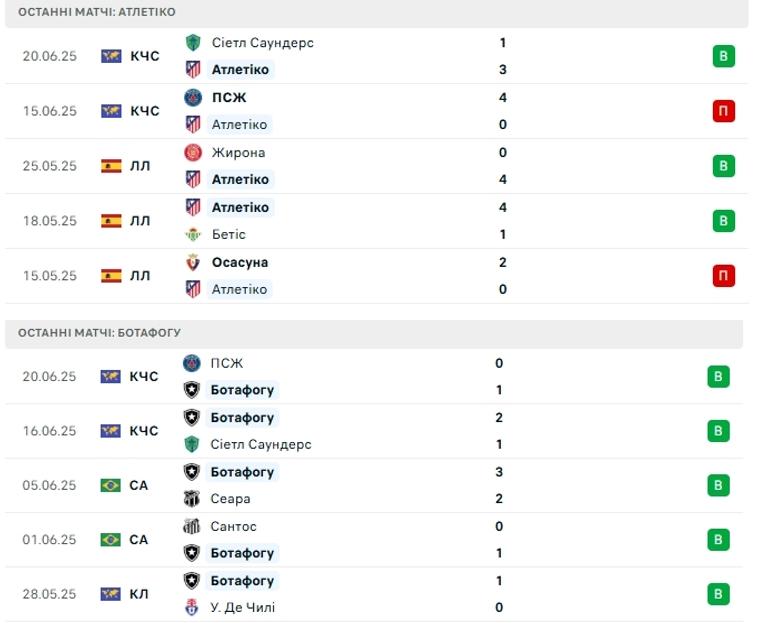Image resolution: width=758 pixels, height=623 pixels.
Task: Click the У. Де Чилі club crest
Action: [192, 607]
